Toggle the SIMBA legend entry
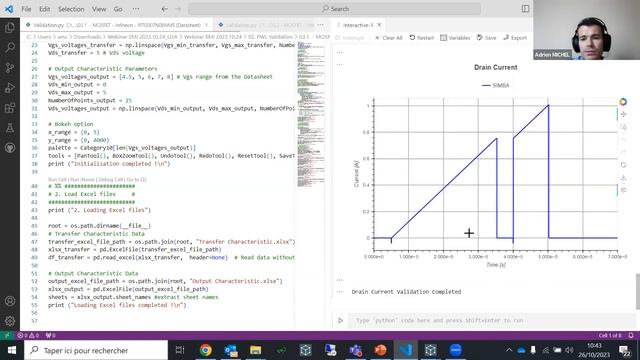This screenshot has width=640, height=360. [496, 85]
